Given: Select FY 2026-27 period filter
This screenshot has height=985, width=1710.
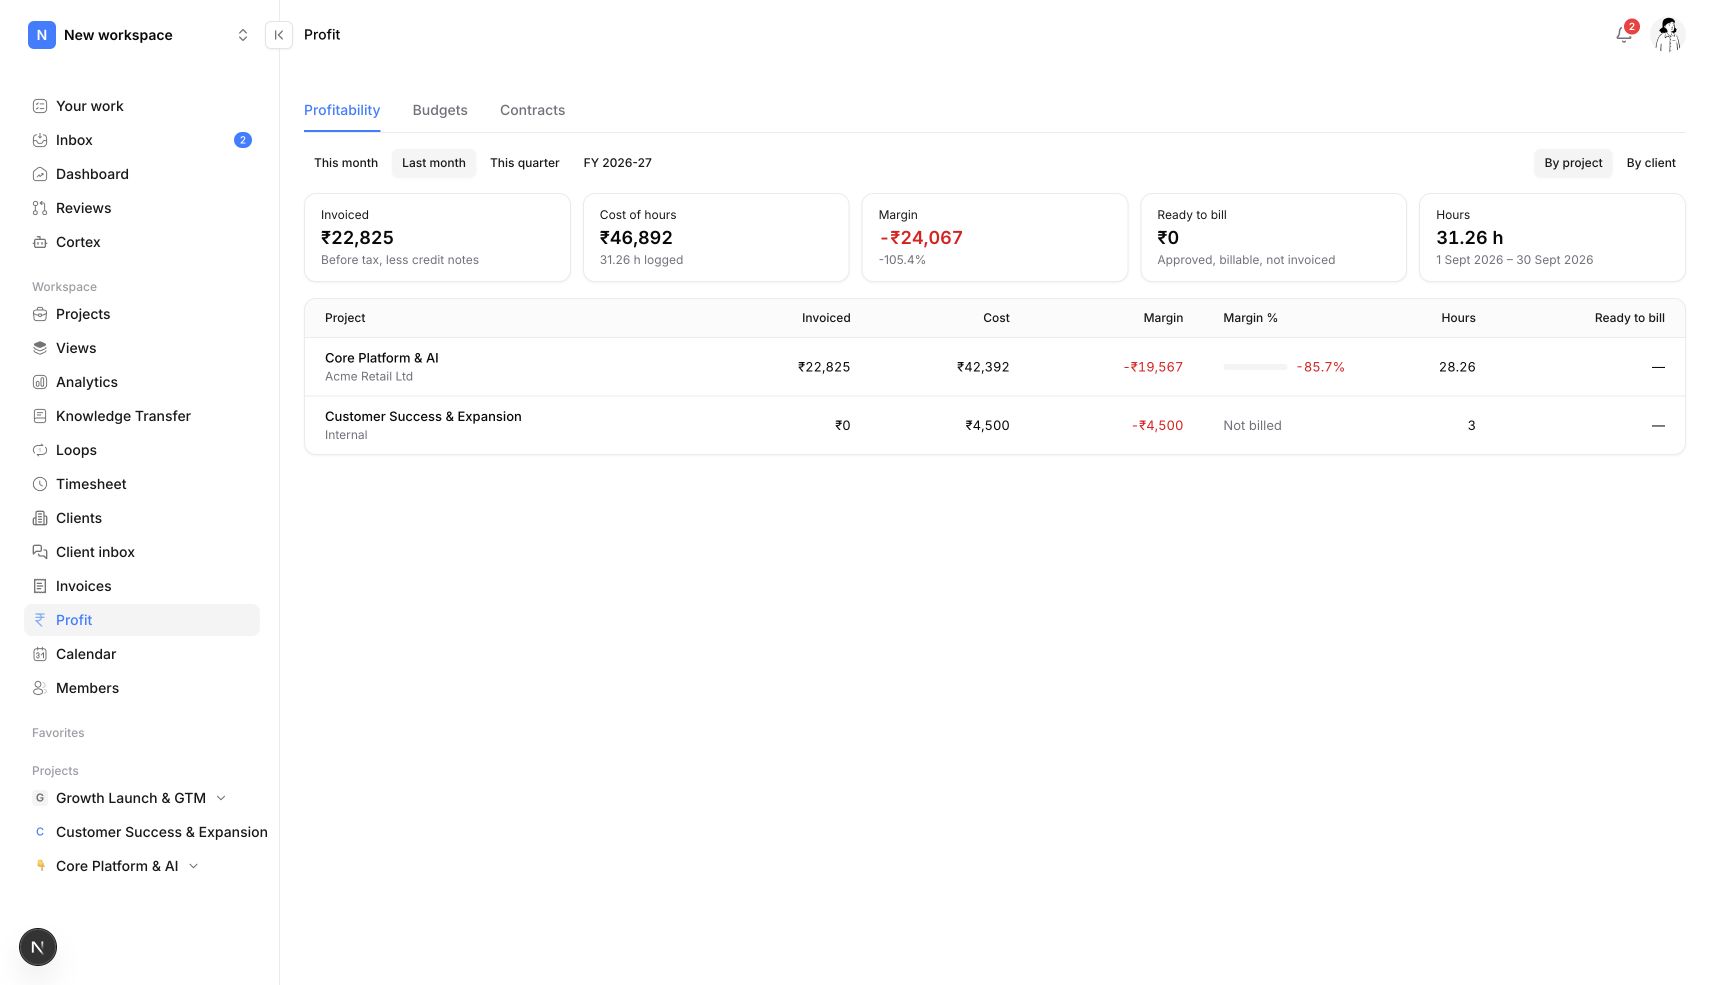Looking at the screenshot, I should [618, 163].
